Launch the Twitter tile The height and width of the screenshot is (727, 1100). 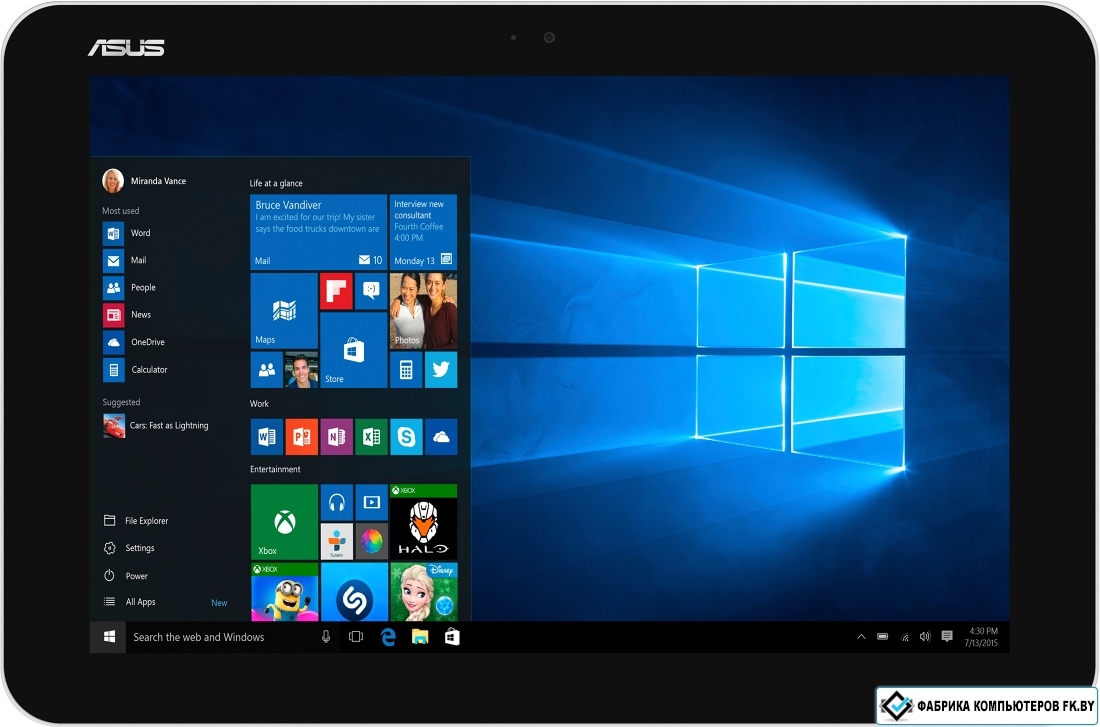tap(441, 370)
